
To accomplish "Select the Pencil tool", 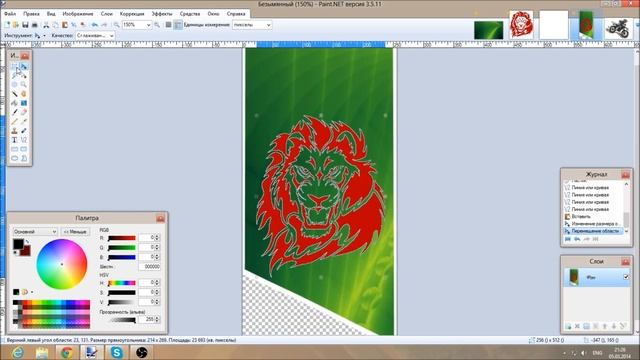I will tap(15, 121).
